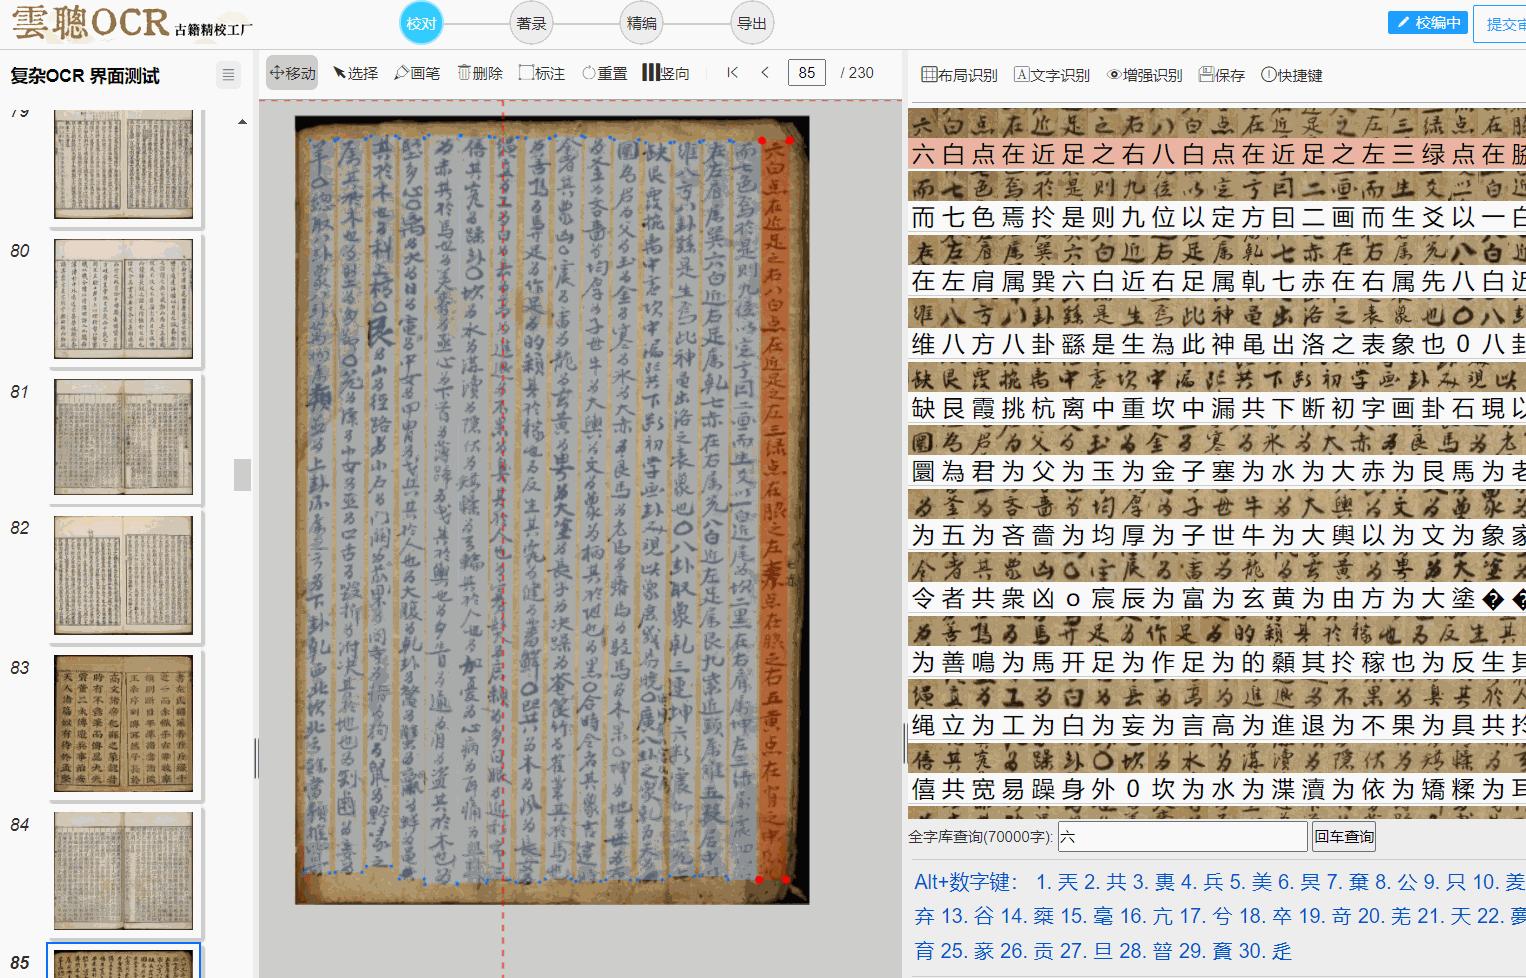
Task: Choose candidate character 5. 美
Action: 1250,882
